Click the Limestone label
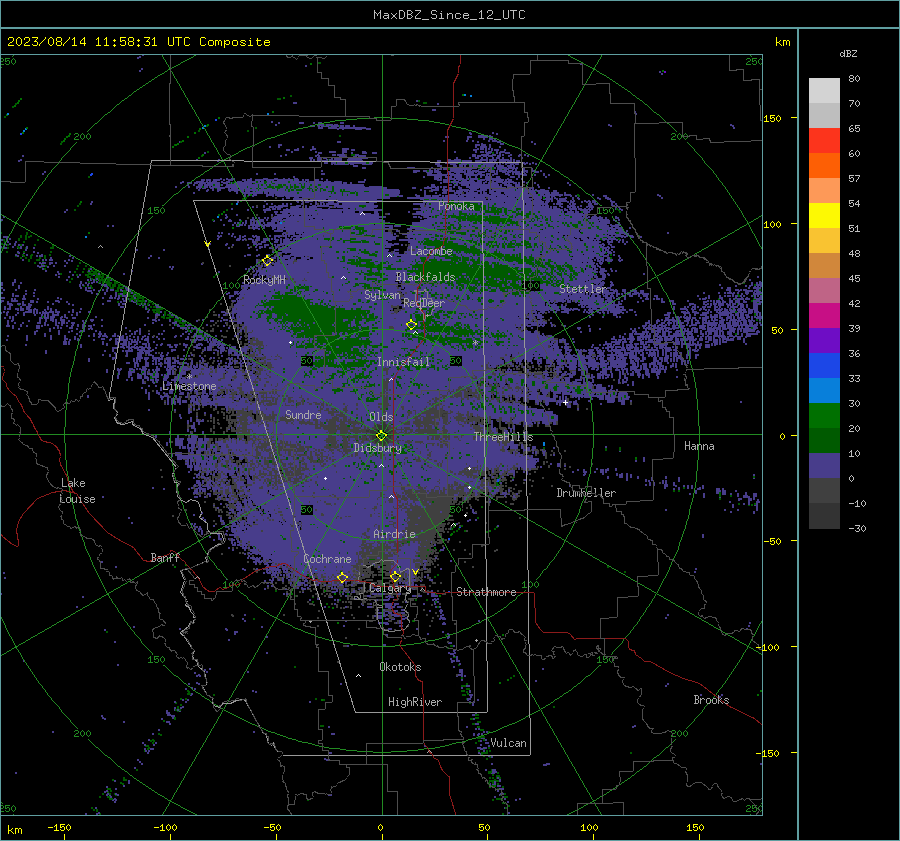 189,386
